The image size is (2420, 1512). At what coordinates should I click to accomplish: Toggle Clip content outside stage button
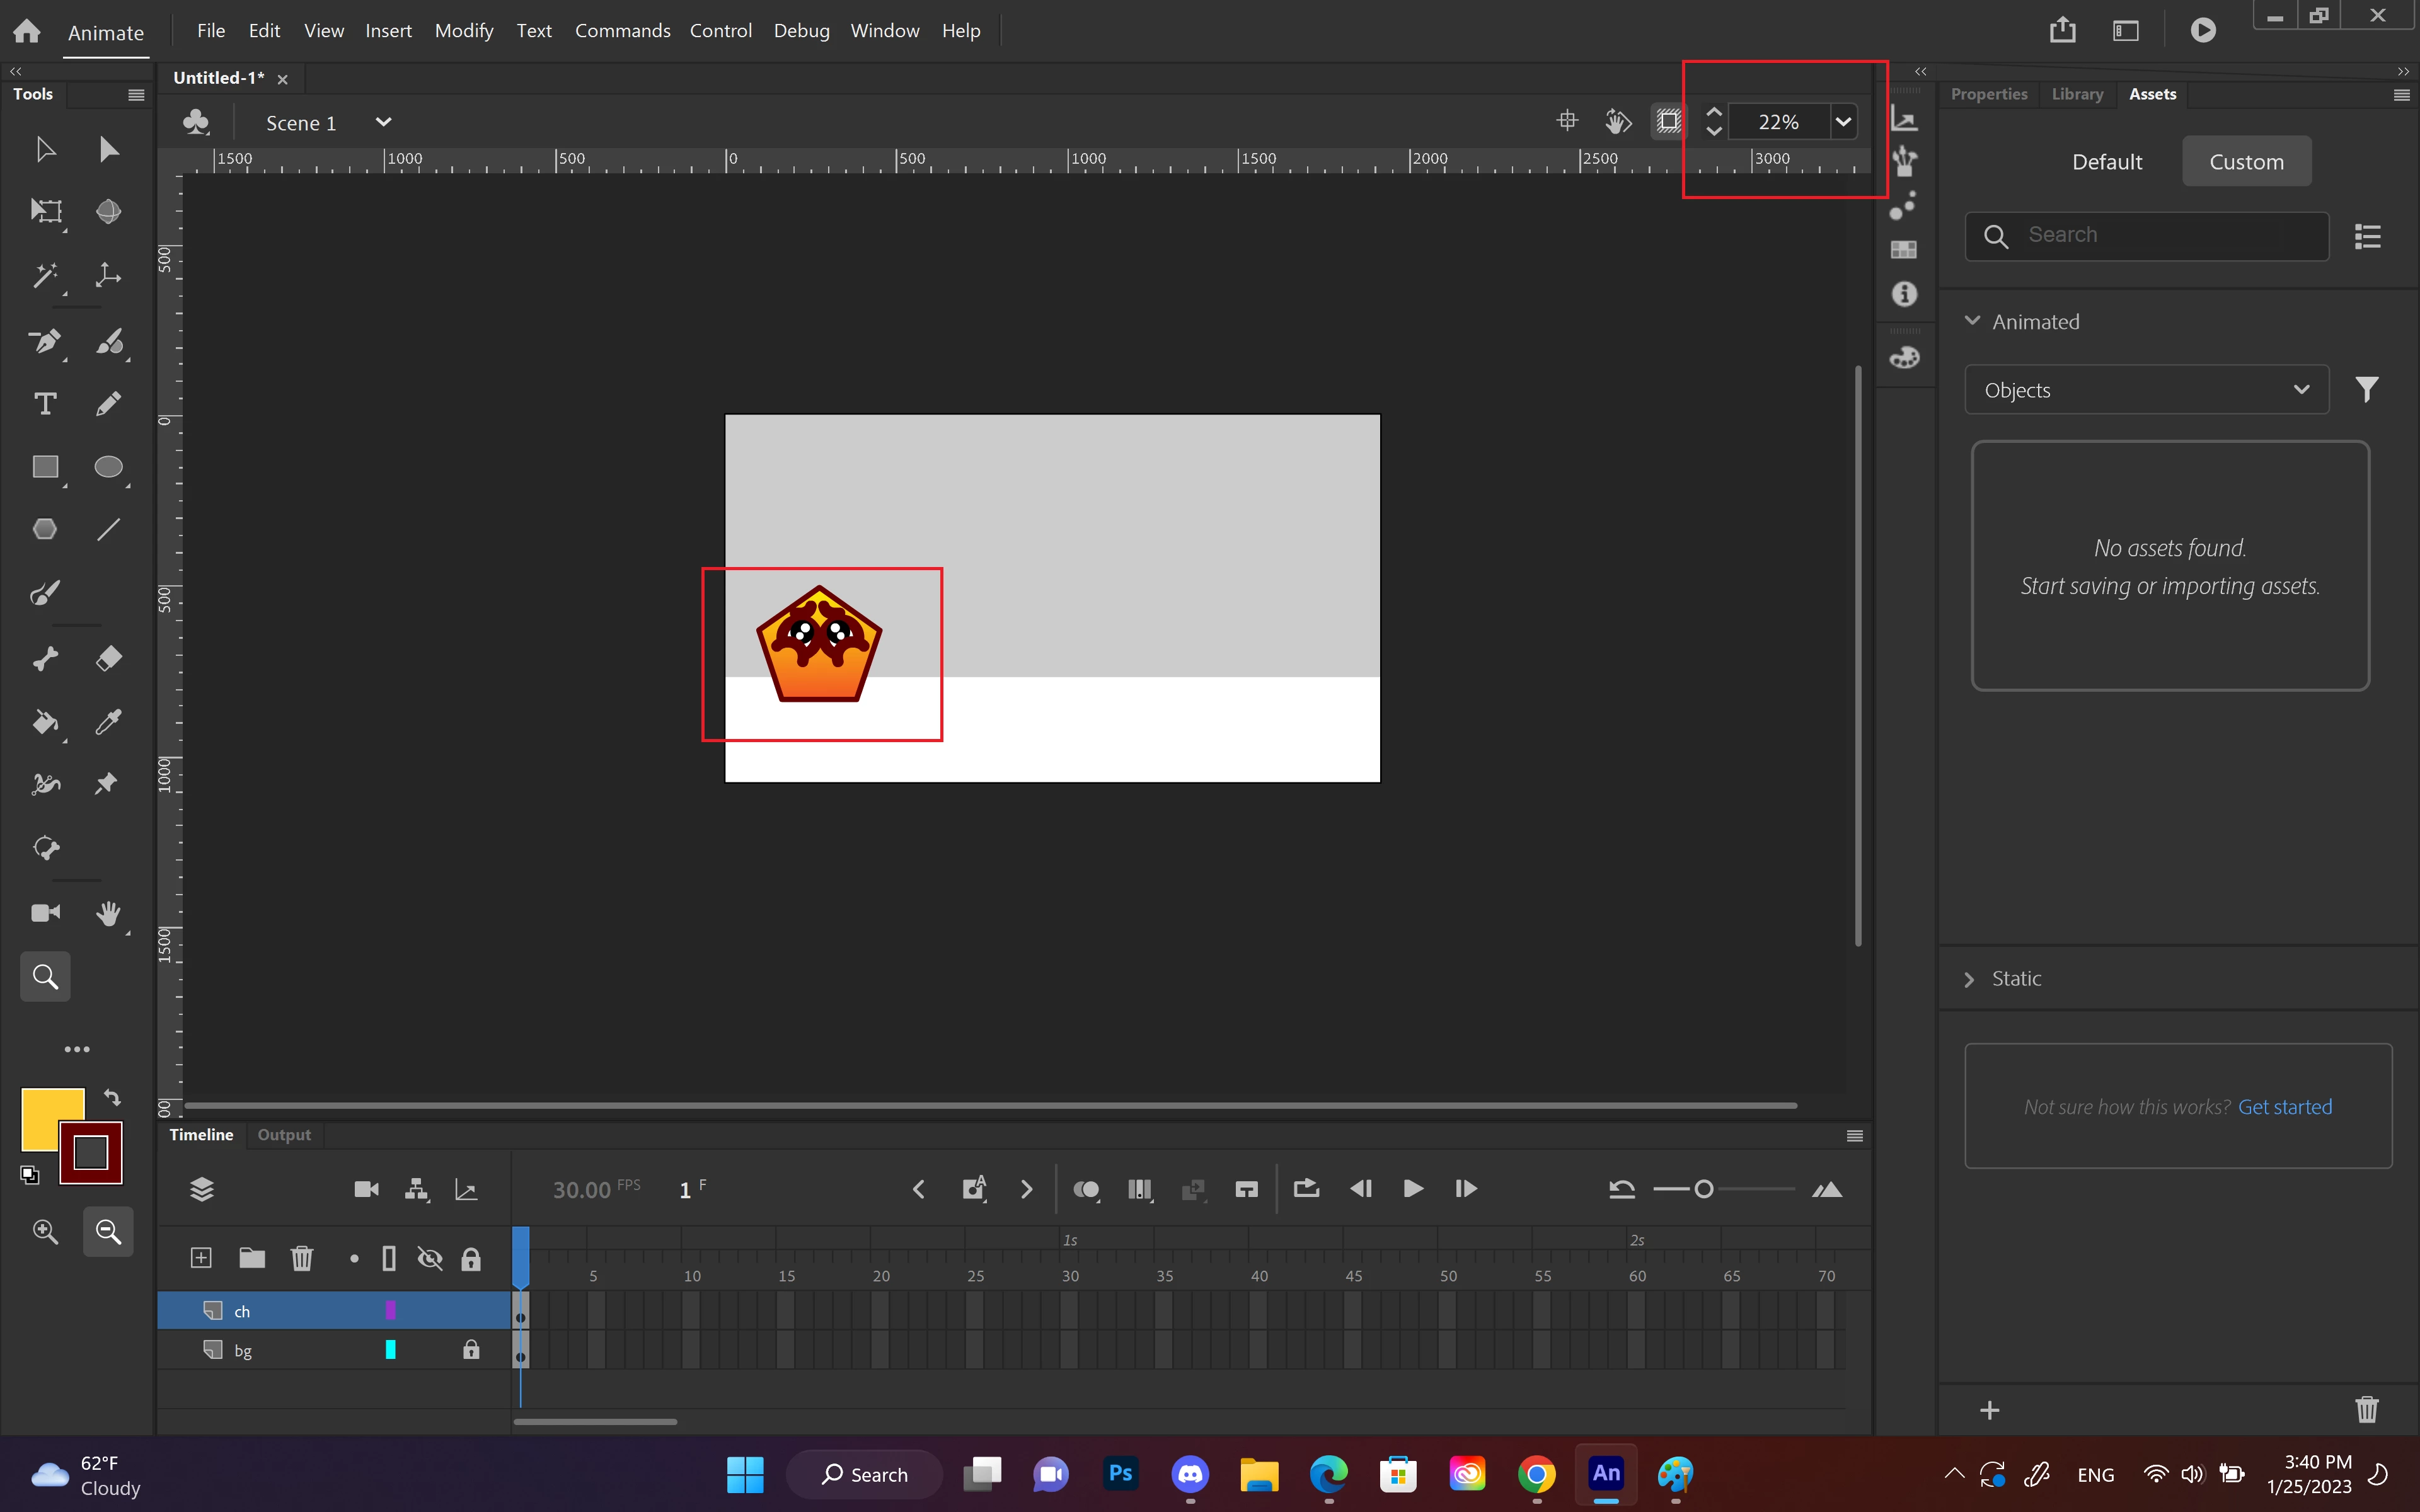[x=1668, y=122]
